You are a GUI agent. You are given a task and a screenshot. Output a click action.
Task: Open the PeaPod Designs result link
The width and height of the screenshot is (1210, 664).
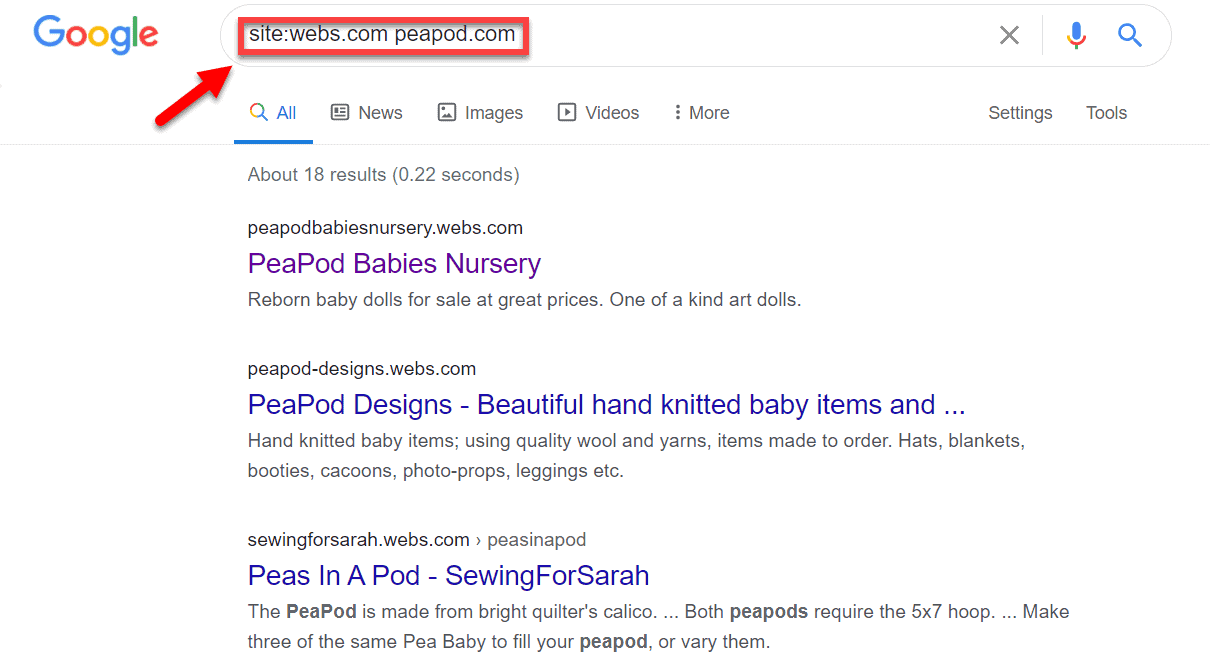tap(606, 405)
